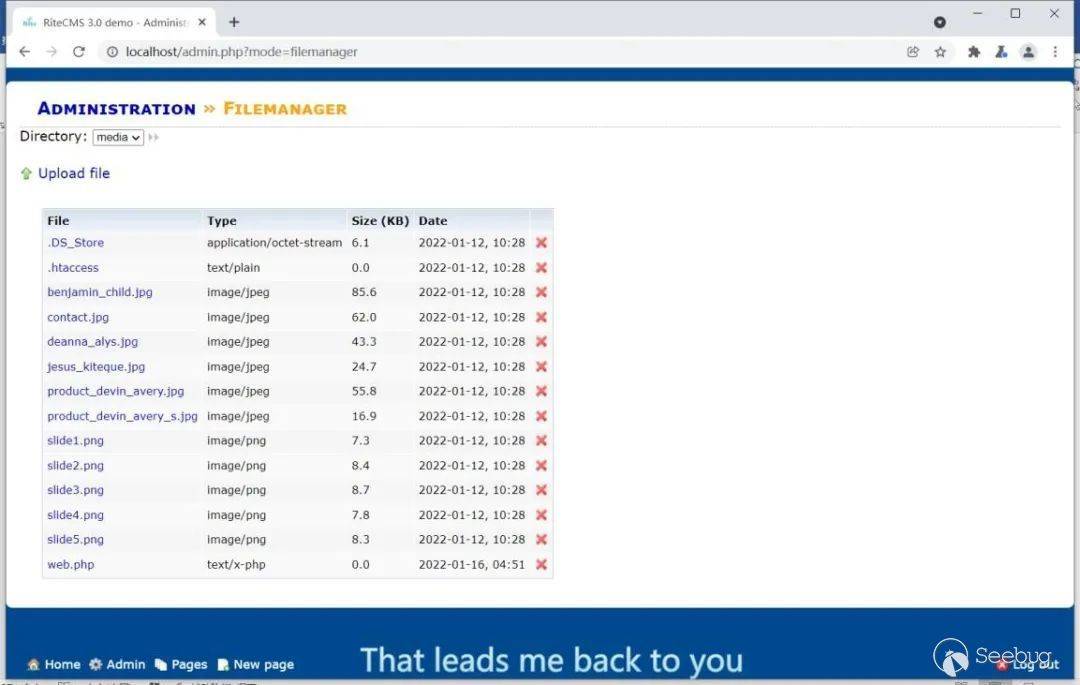Screen dimensions: 1080x685
Task: Delete benjamin_child.jpg with red X
Action: pos(541,292)
